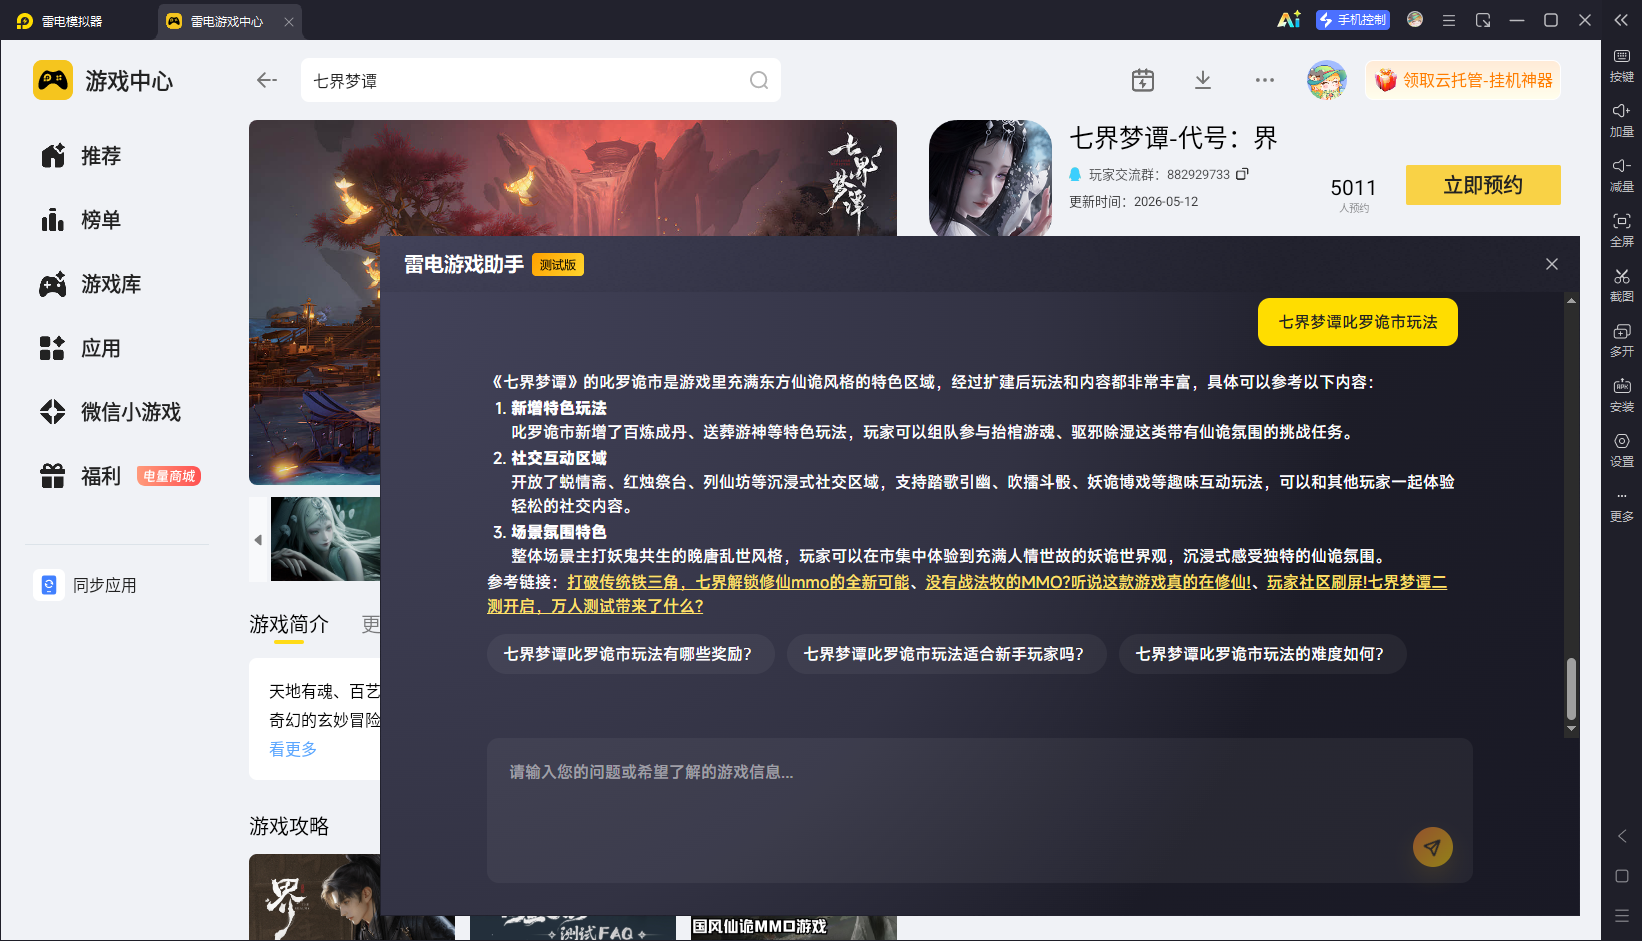Switch to 雷电游戏中心 tab

tap(226, 21)
